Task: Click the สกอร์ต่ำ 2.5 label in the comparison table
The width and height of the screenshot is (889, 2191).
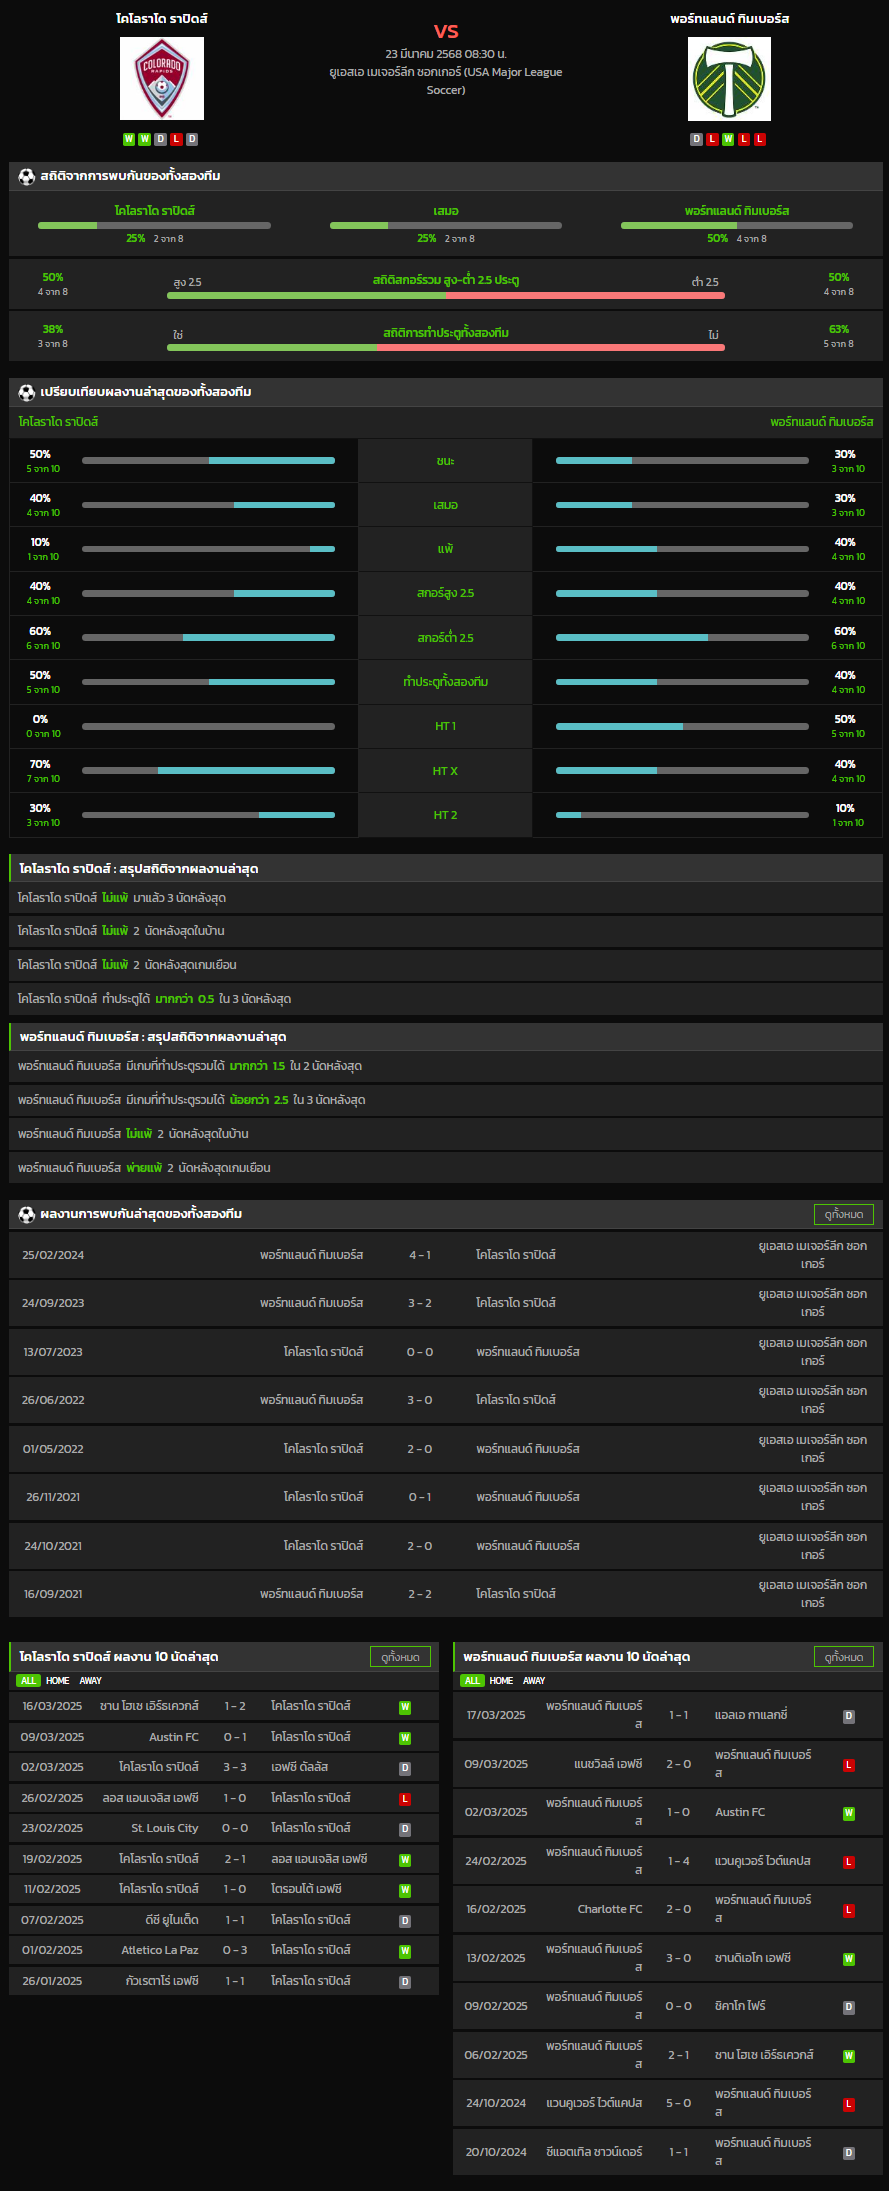Action: click(x=446, y=638)
